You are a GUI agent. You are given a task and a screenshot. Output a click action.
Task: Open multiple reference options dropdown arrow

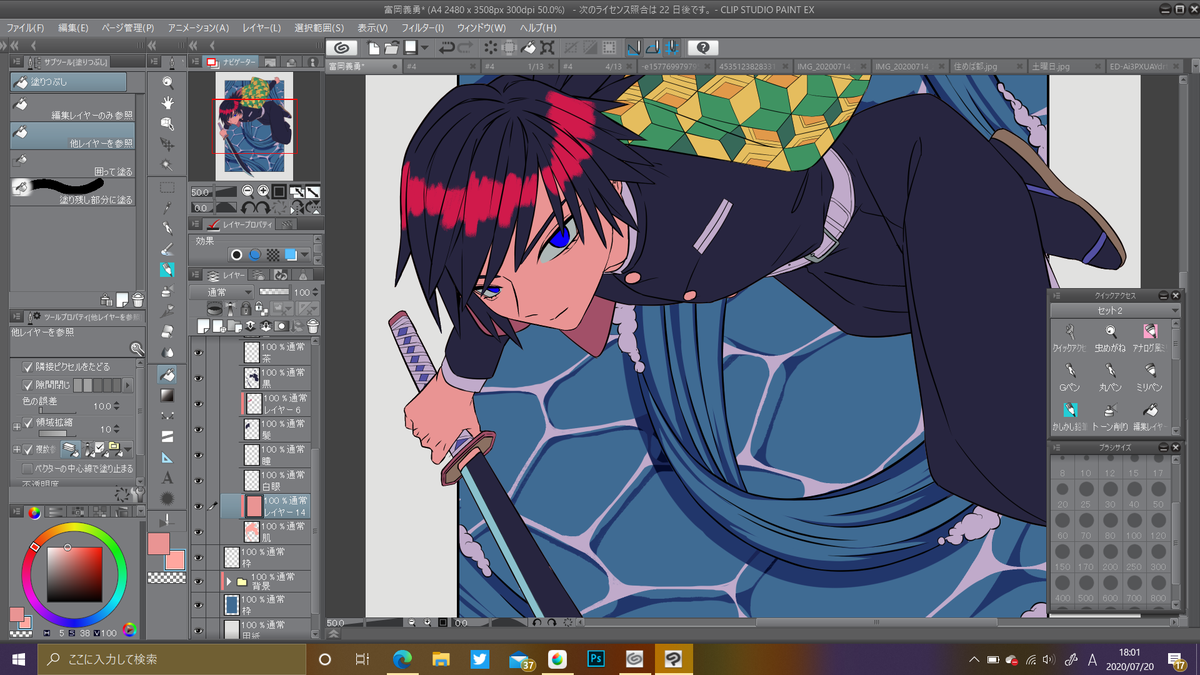[127, 450]
